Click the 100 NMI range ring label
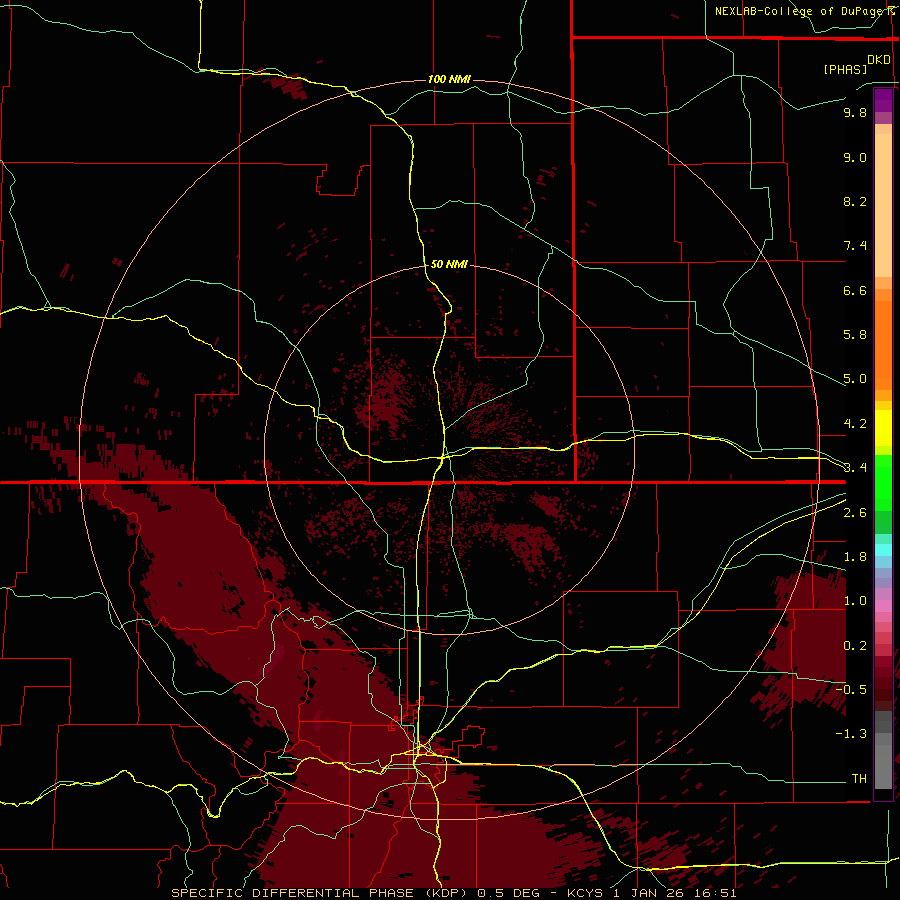Viewport: 900px width, 900px height. click(449, 79)
